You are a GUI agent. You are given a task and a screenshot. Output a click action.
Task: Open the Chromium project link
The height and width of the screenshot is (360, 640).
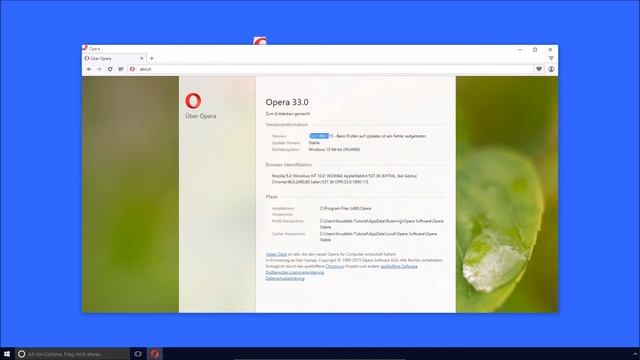pos(335,267)
